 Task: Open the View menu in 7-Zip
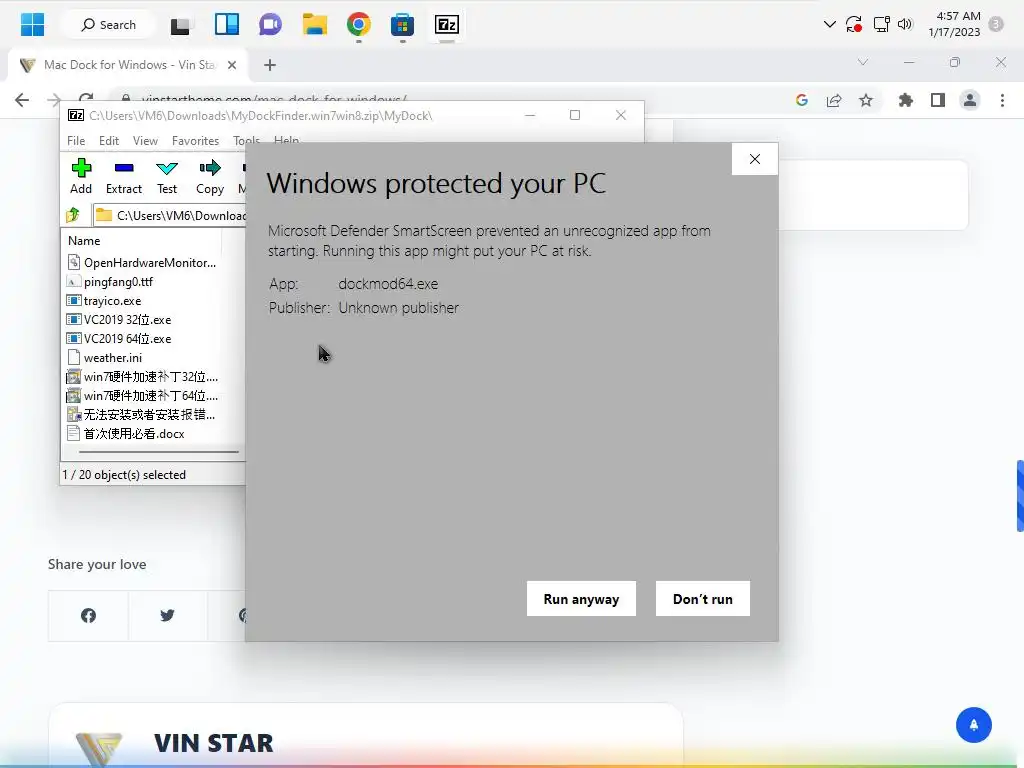click(145, 140)
